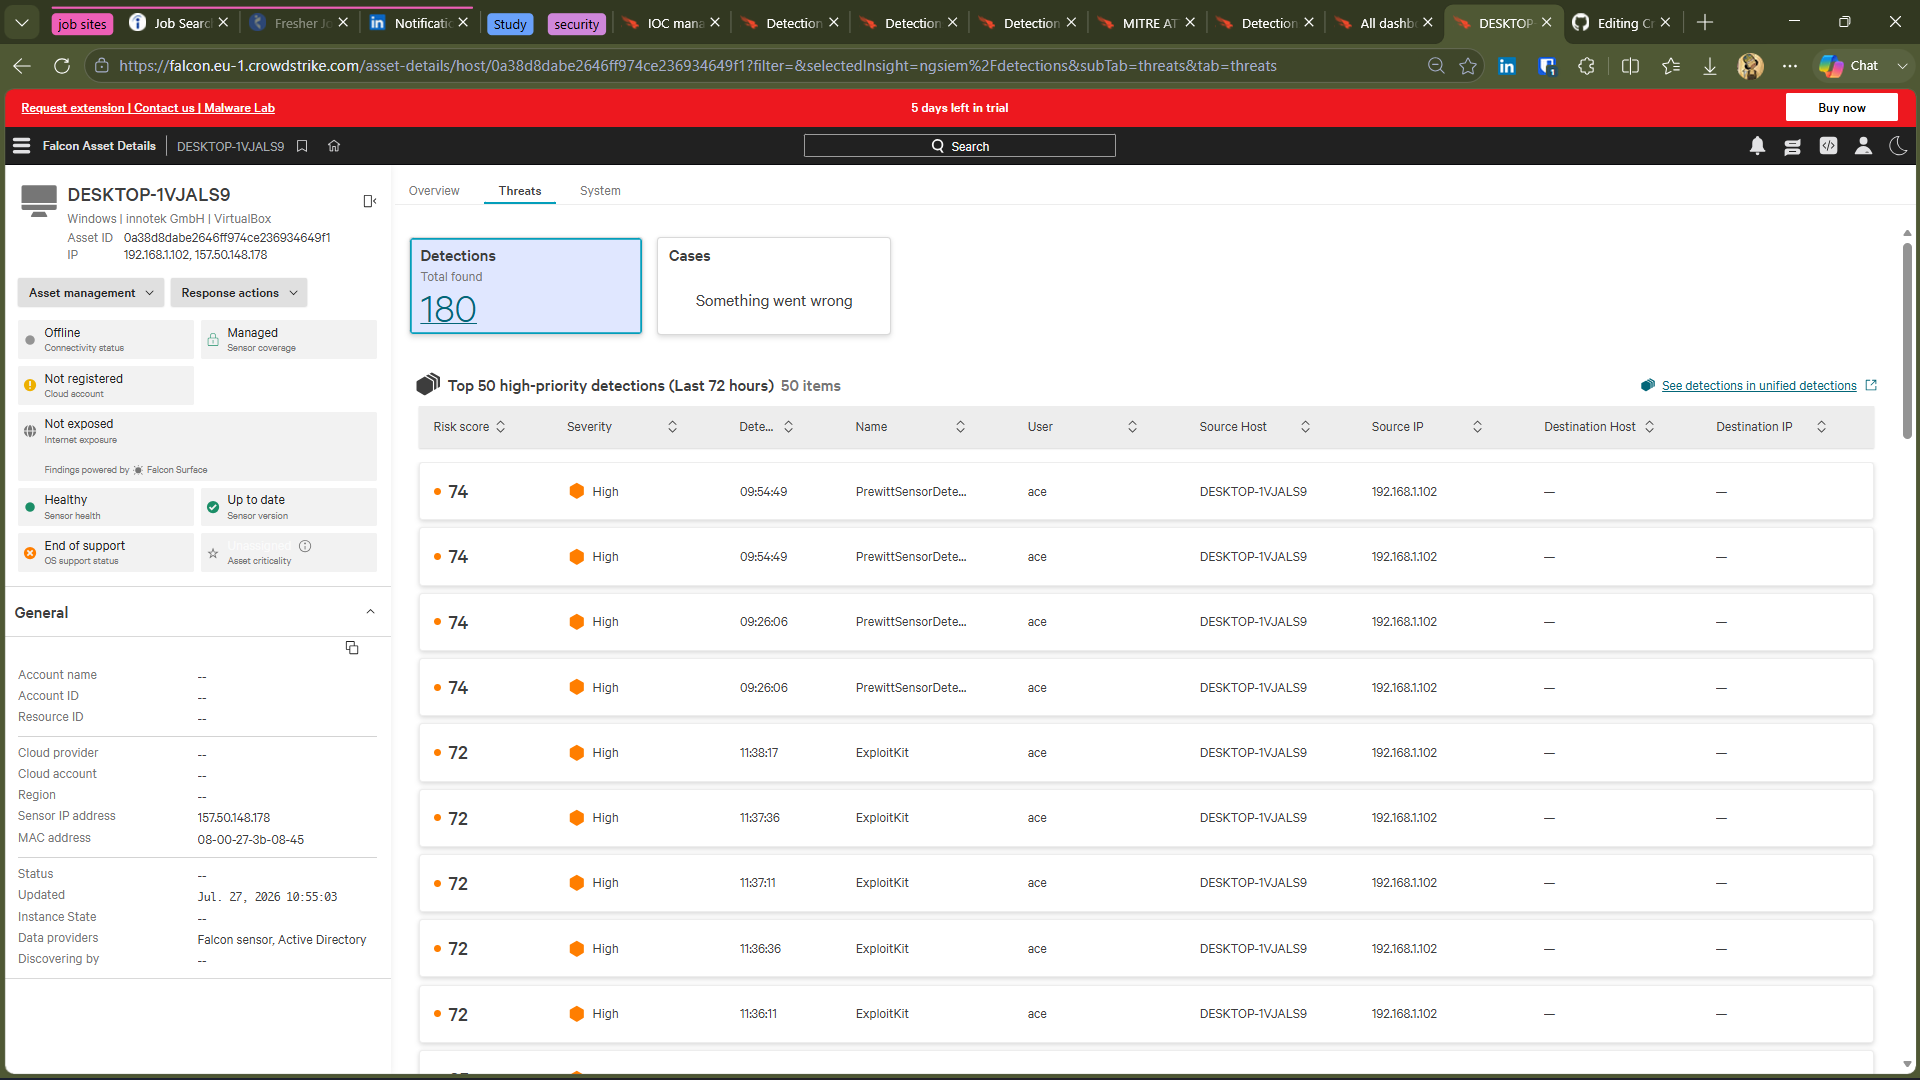Open the tab search dropdown arrow
The image size is (1920, 1080).
22,23
